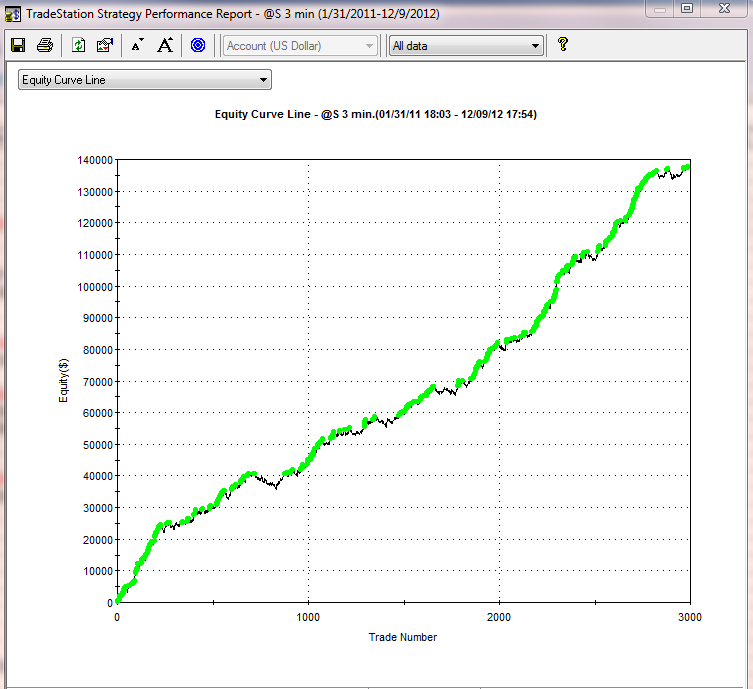Click the 3000 tick on the trade axis
The width and height of the screenshot is (753, 689).
689,618
